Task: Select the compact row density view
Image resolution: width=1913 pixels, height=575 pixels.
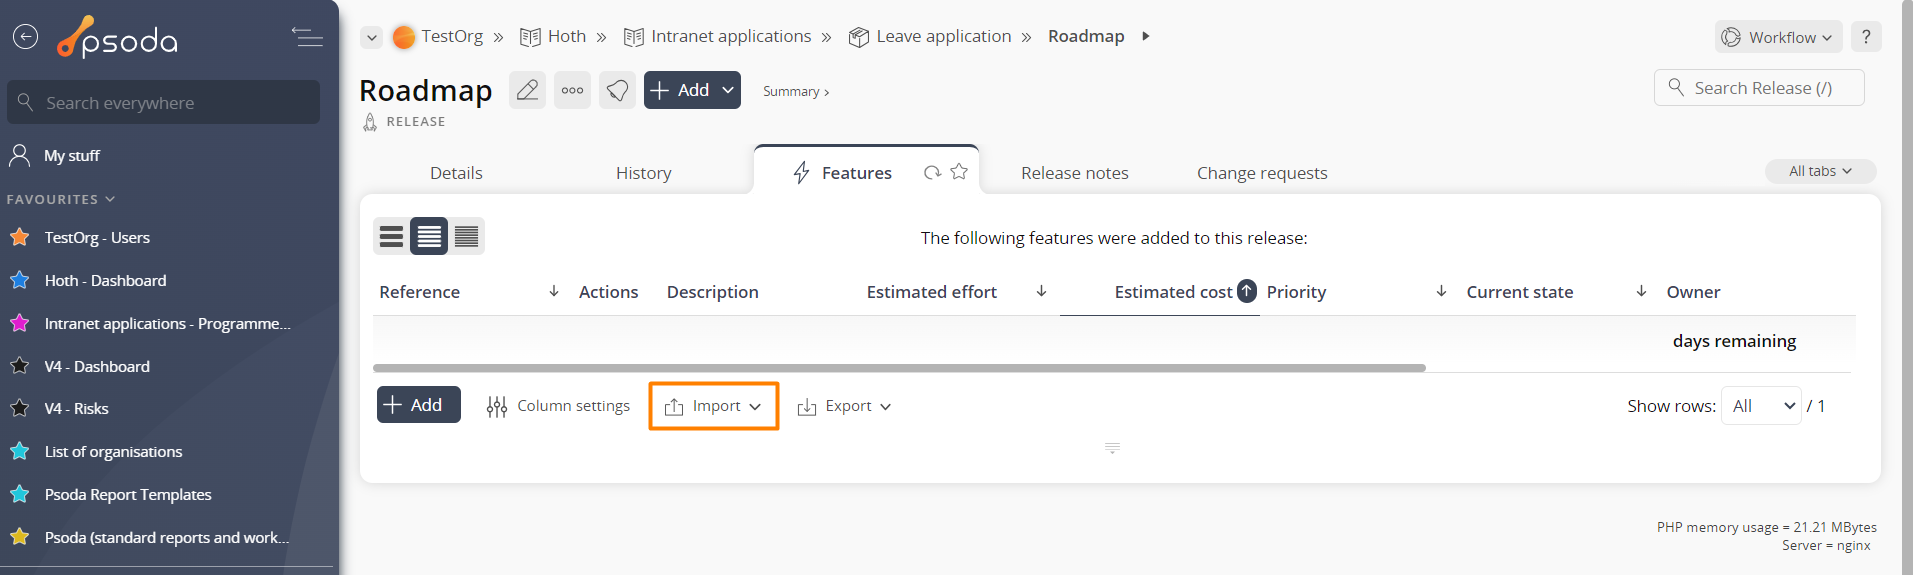Action: click(x=466, y=236)
